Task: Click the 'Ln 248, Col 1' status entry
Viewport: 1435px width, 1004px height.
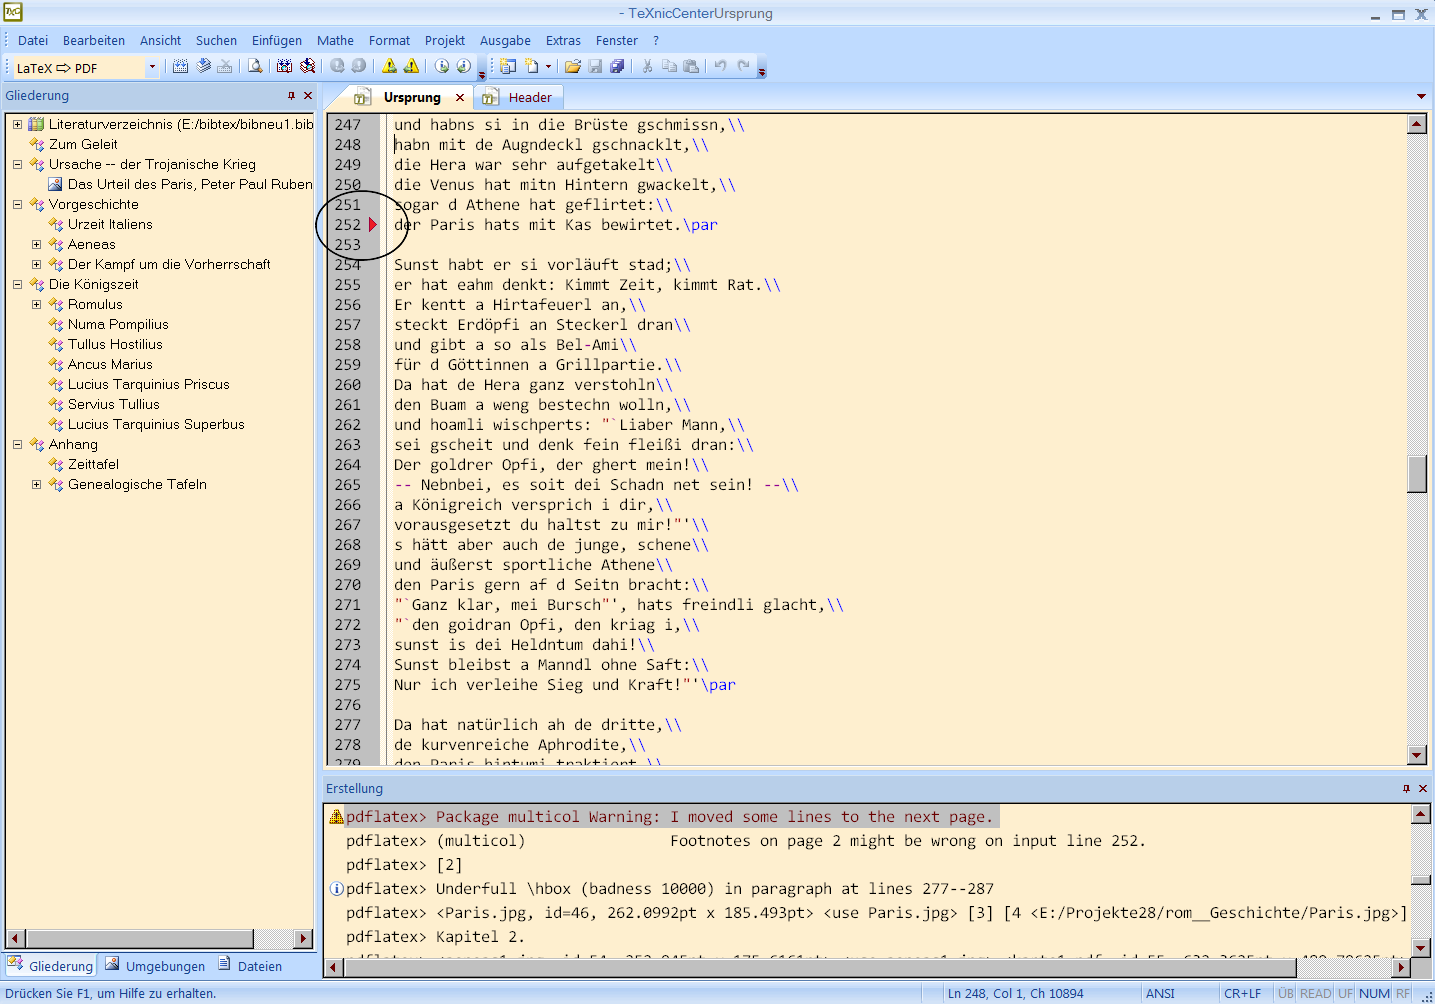Action: pyautogui.click(x=1015, y=993)
